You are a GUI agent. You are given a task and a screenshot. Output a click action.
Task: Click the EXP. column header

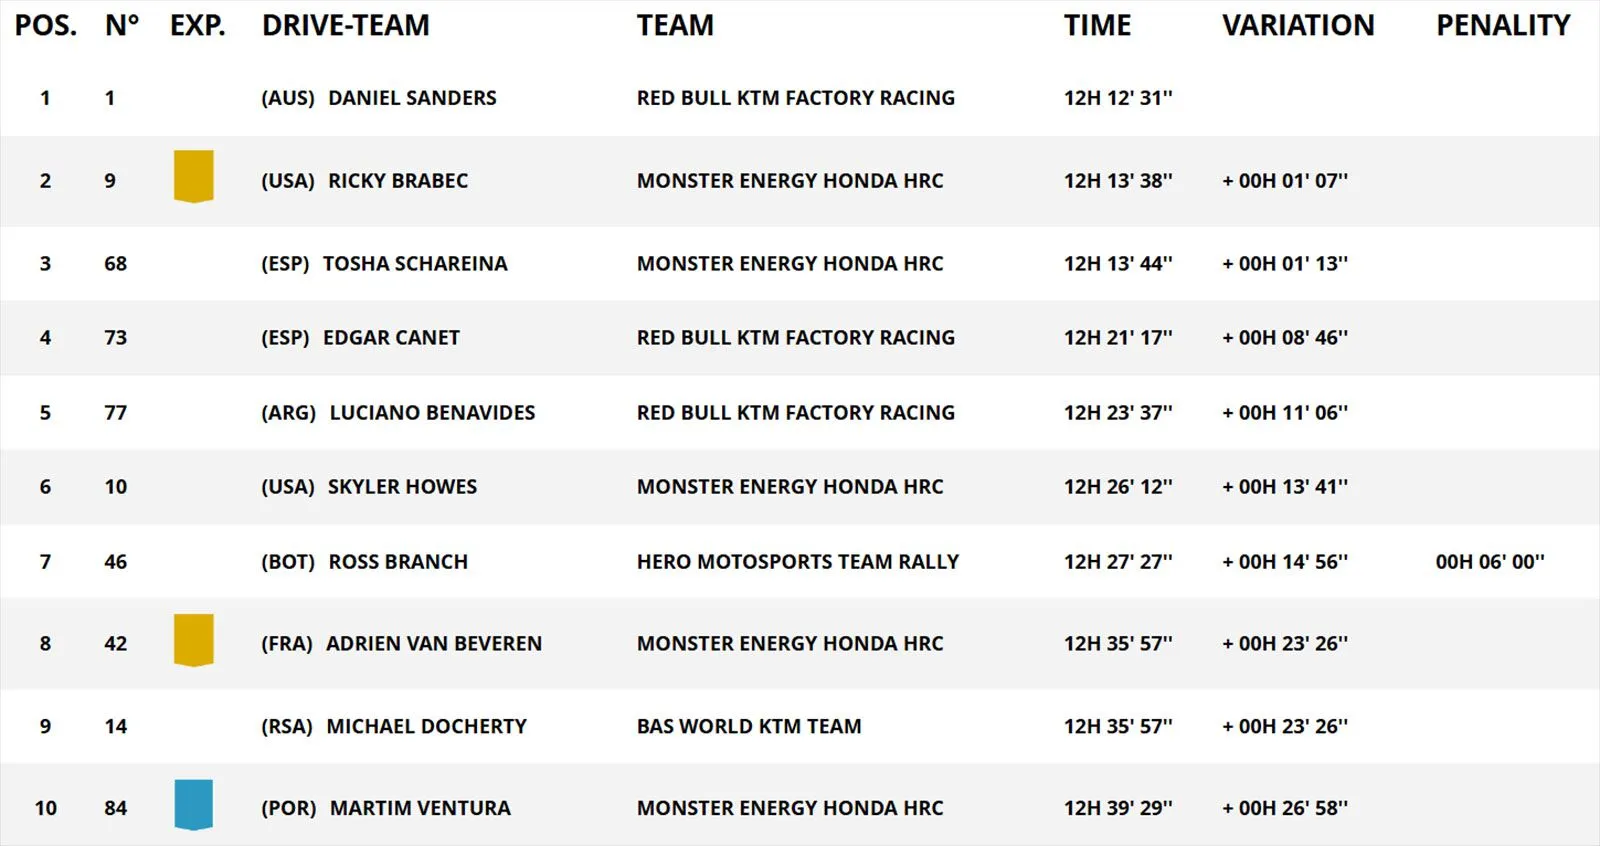[198, 25]
